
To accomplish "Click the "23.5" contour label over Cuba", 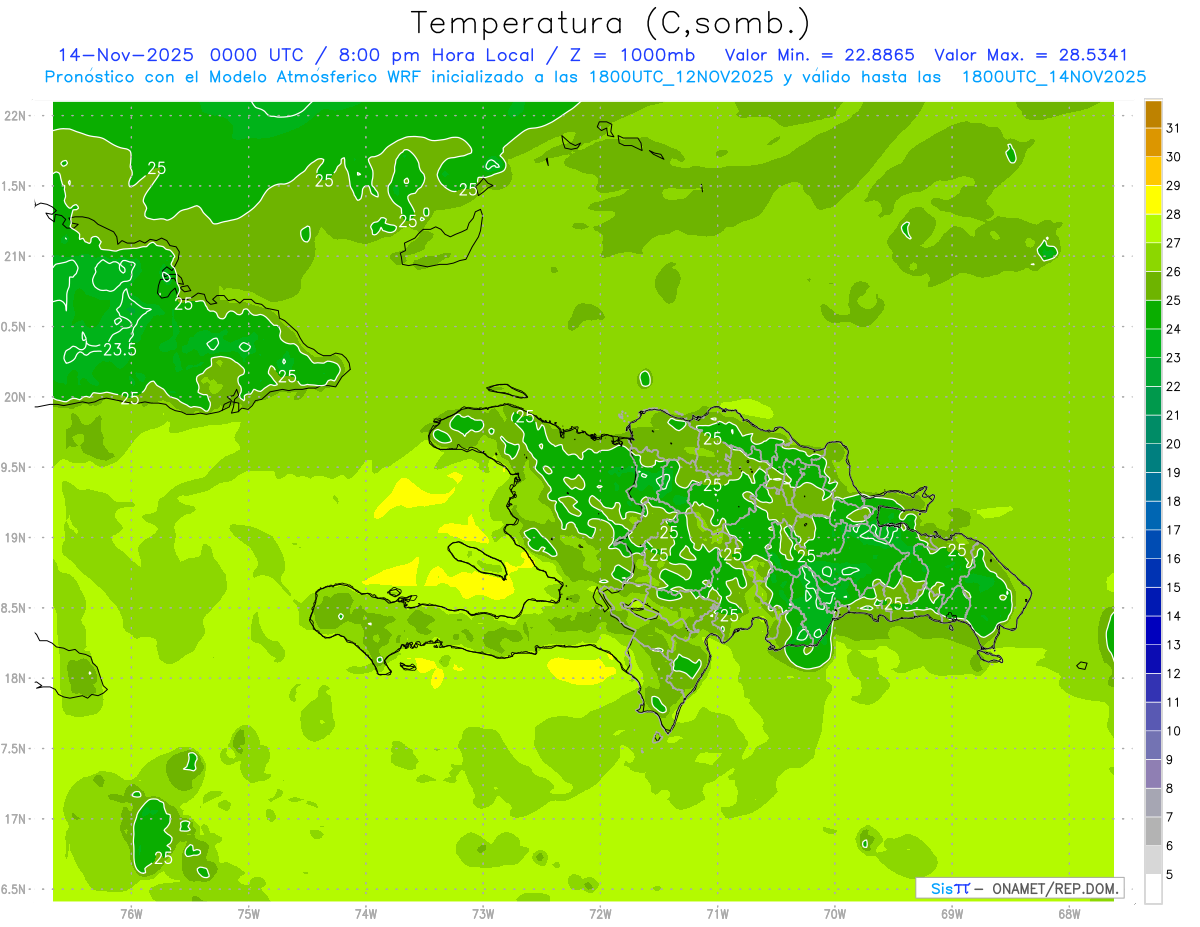I will pos(119,349).
